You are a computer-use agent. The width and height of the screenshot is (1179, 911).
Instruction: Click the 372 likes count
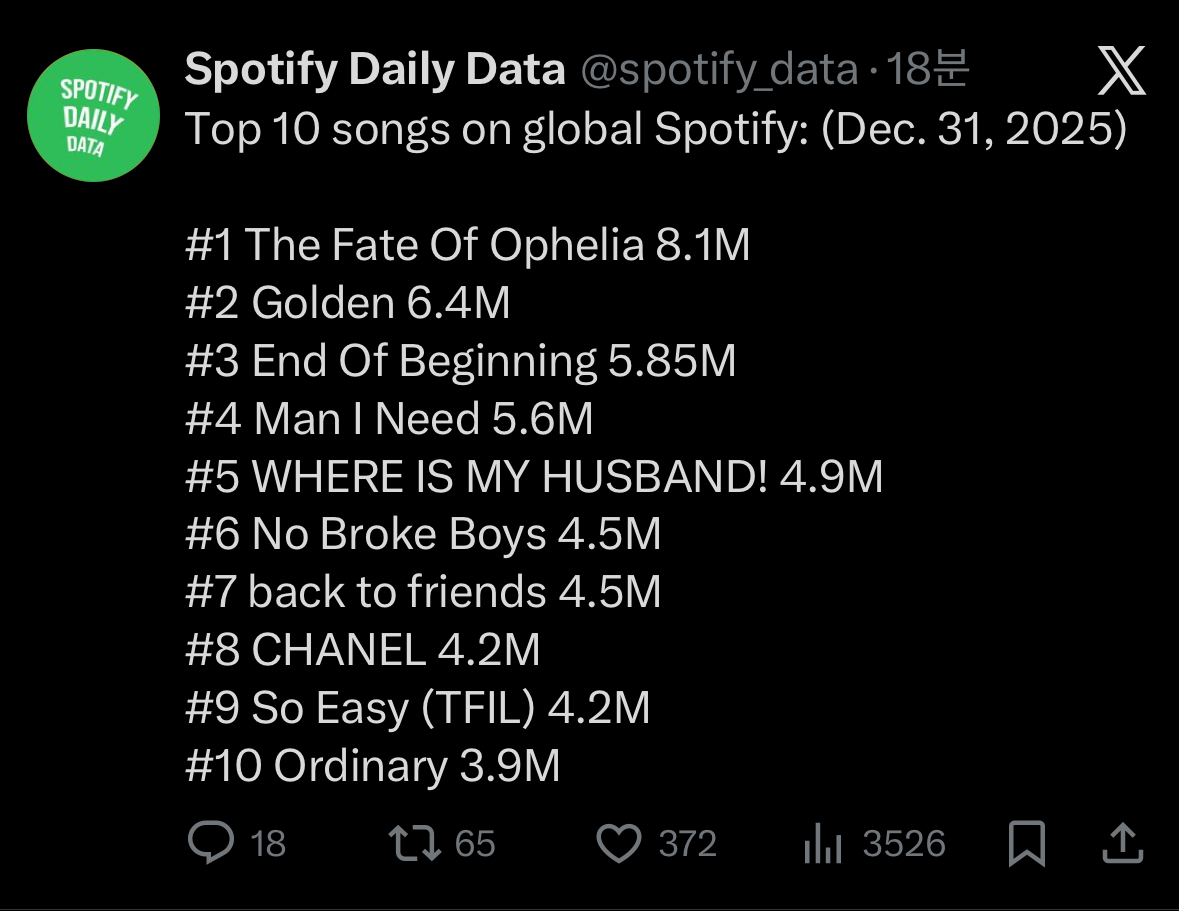pos(688,845)
